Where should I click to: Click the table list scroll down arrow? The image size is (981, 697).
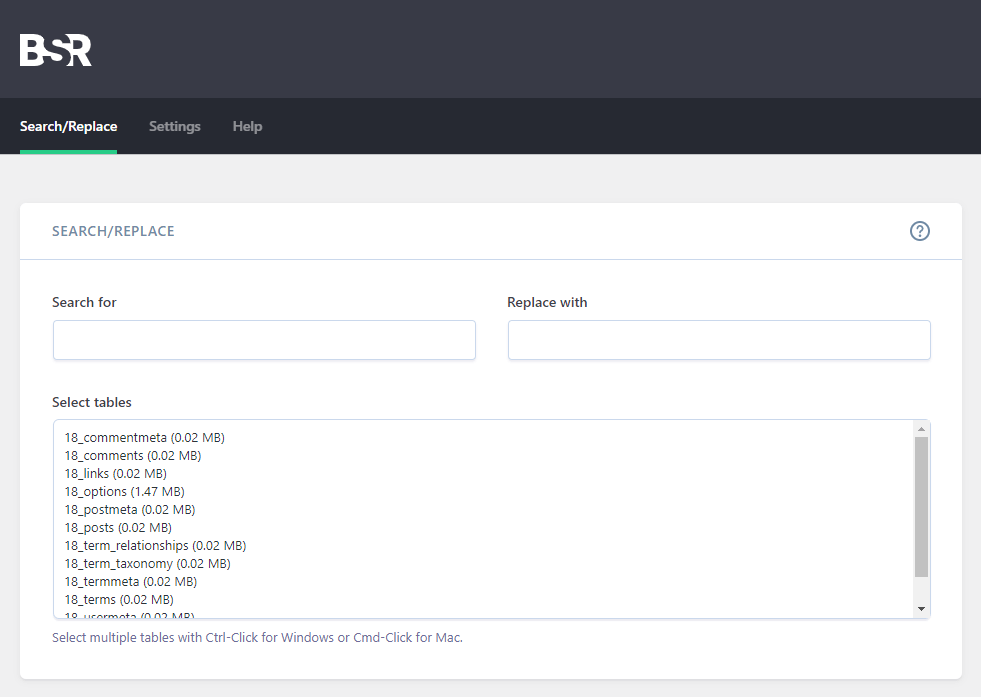(x=921, y=609)
